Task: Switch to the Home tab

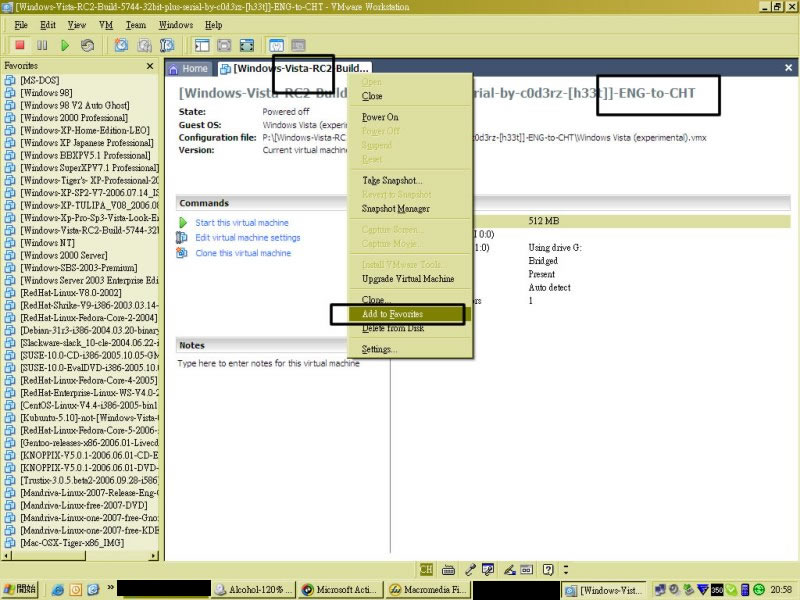Action: pyautogui.click(x=188, y=69)
